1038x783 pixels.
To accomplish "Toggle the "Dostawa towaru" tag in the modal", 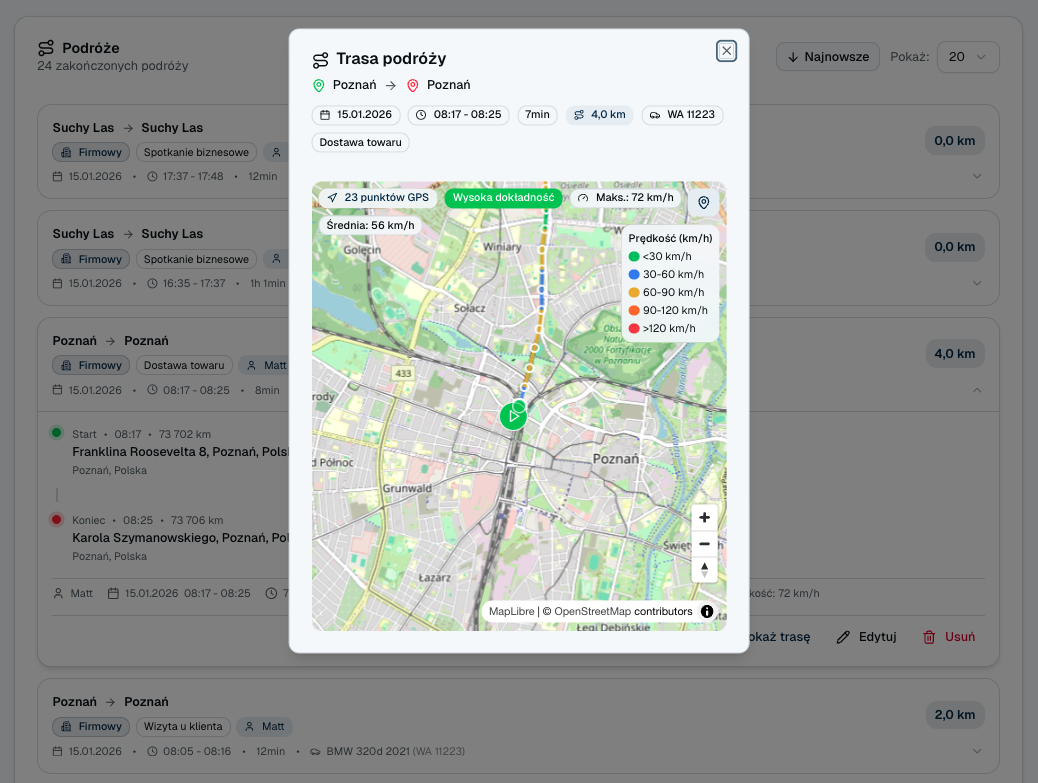I will 359,143.
